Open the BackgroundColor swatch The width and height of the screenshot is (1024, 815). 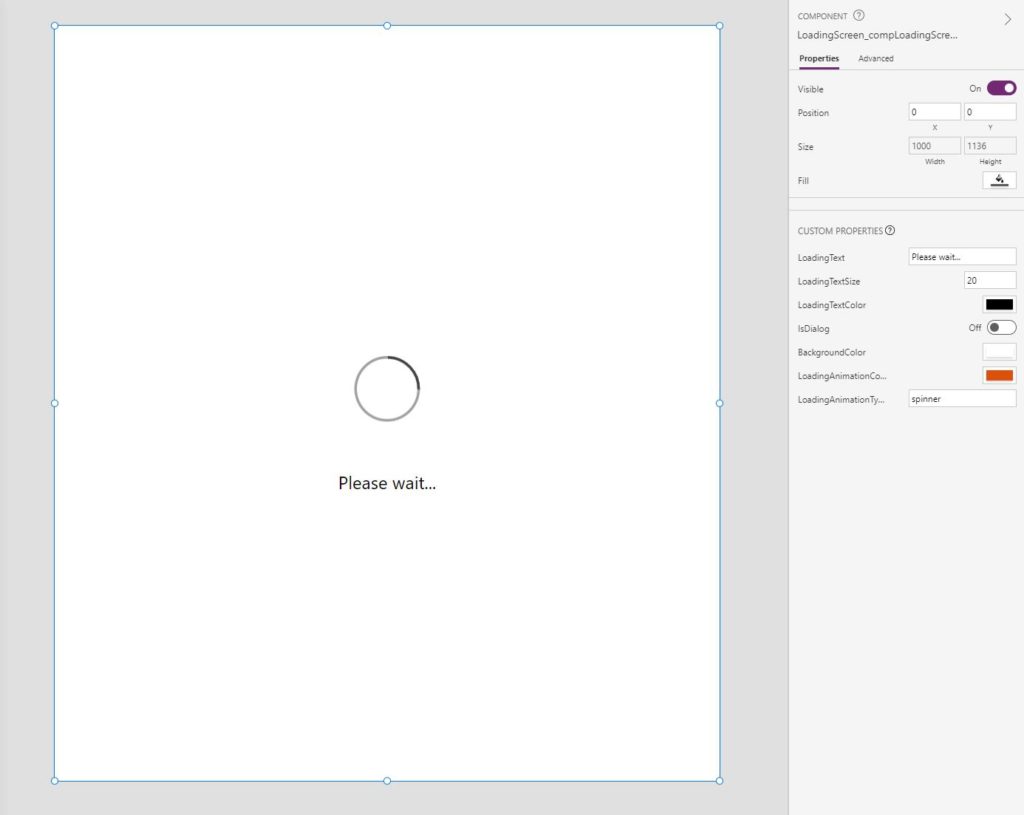click(999, 351)
